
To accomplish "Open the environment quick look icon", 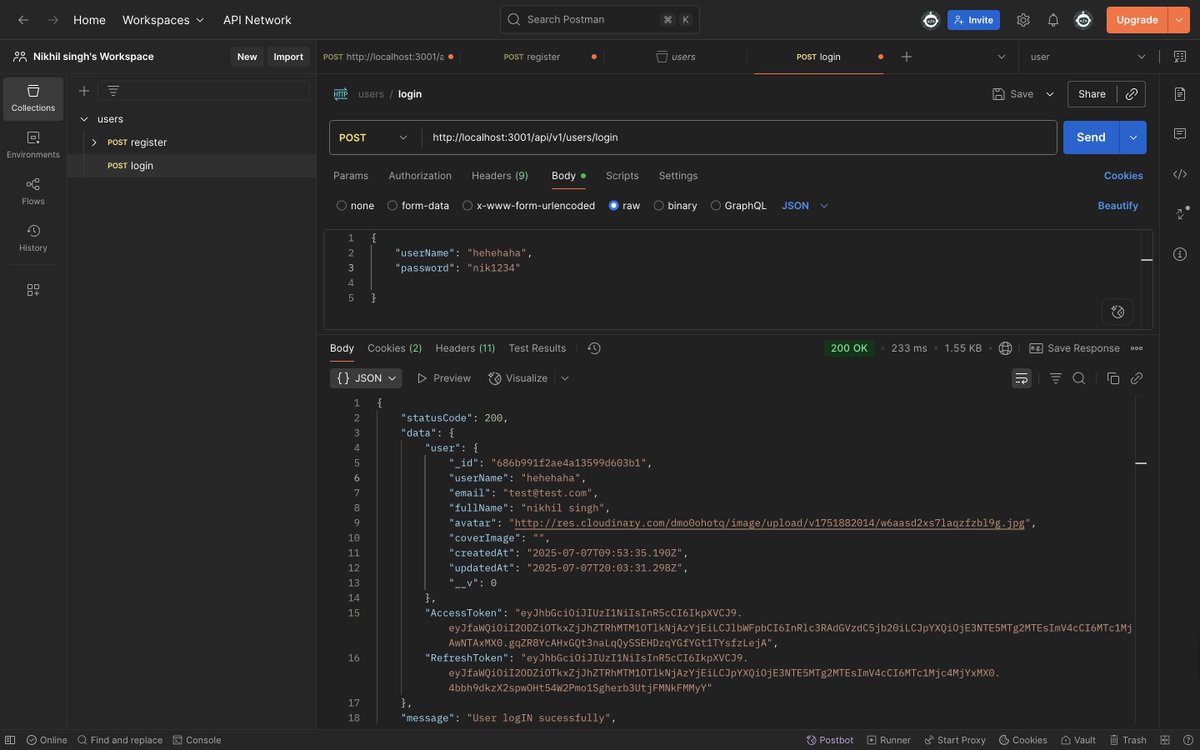I will click(1179, 57).
